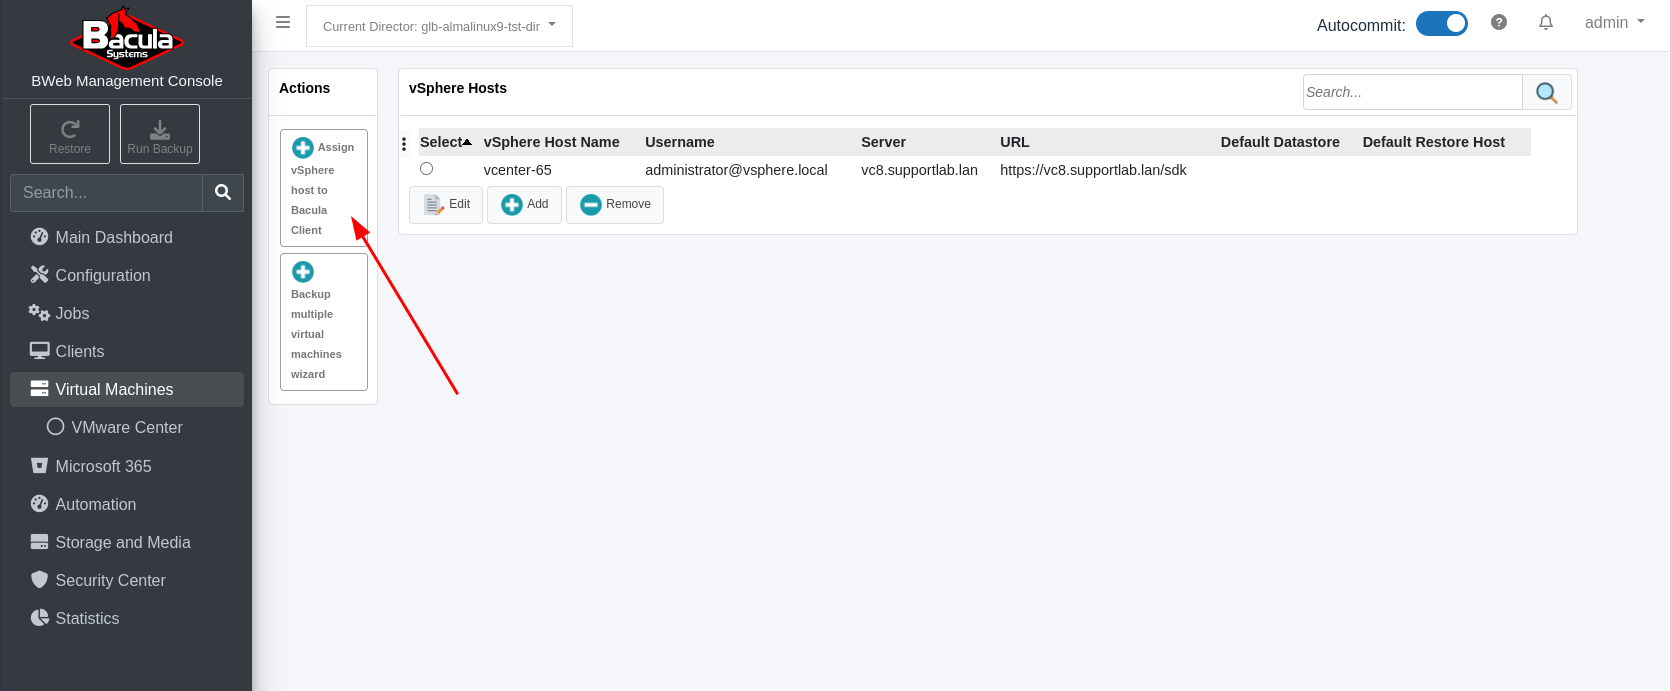1670x691 pixels.
Task: Click the VMware Center circle icon
Action: [x=56, y=427]
